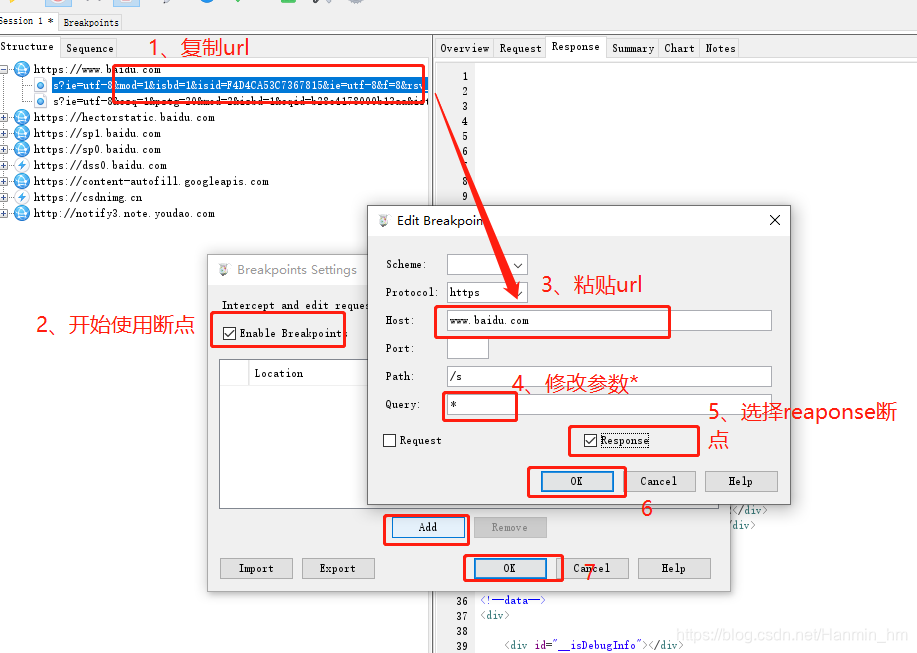Expand the content-autofill.googleapis.com node
Screen dimensions: 917x653
(x=4, y=182)
